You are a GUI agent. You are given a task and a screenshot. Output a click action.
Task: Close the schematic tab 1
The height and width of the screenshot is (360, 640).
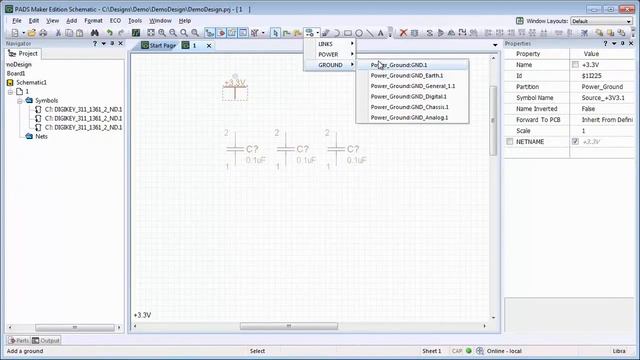coord(209,46)
